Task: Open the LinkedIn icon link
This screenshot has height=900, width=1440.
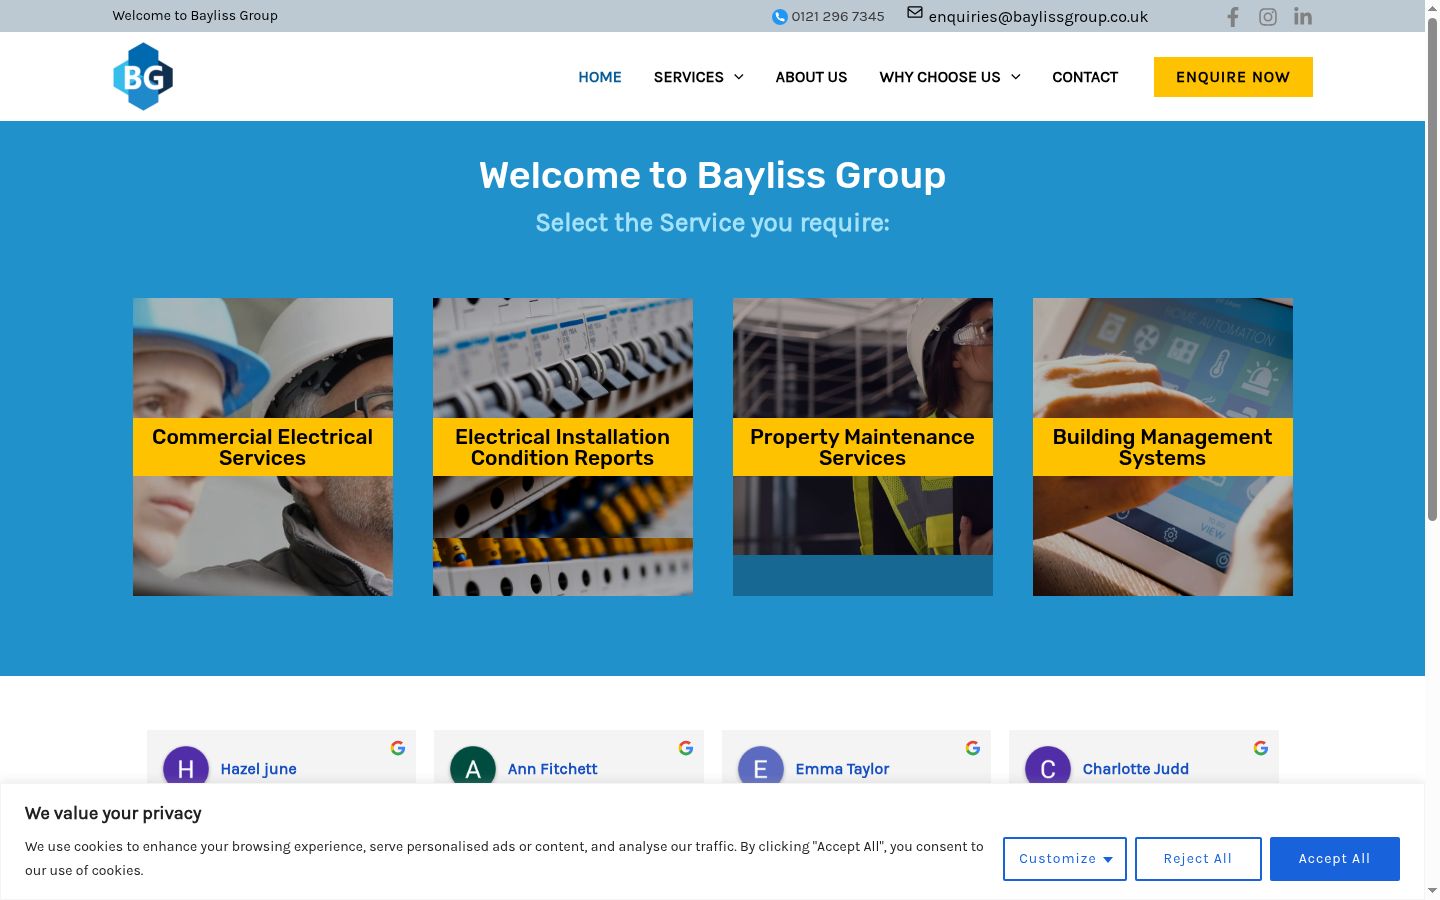Action: tap(1303, 17)
